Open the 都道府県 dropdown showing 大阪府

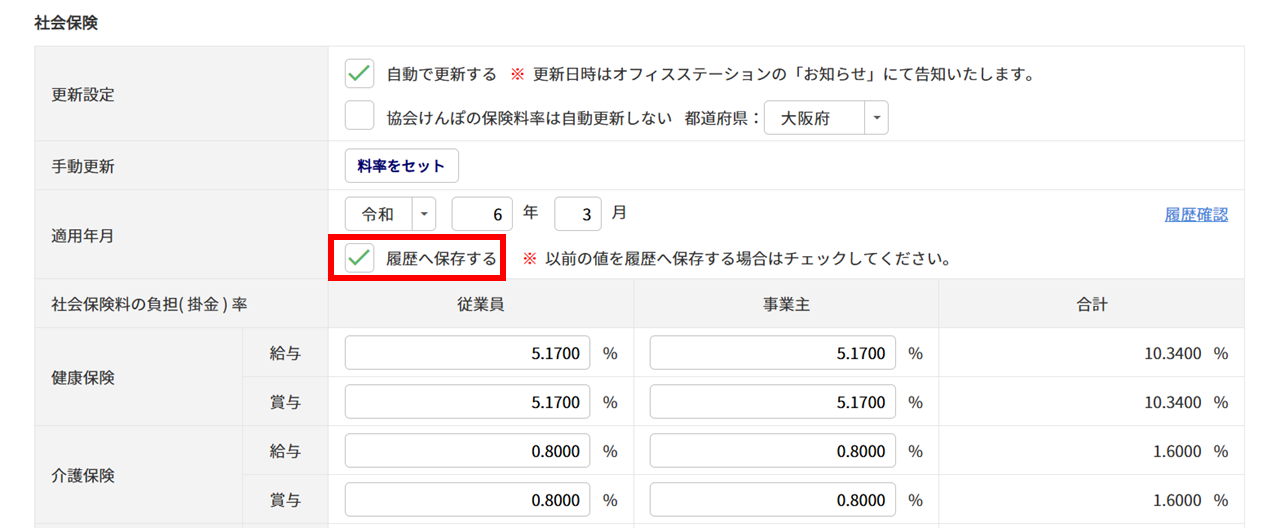pyautogui.click(x=826, y=118)
